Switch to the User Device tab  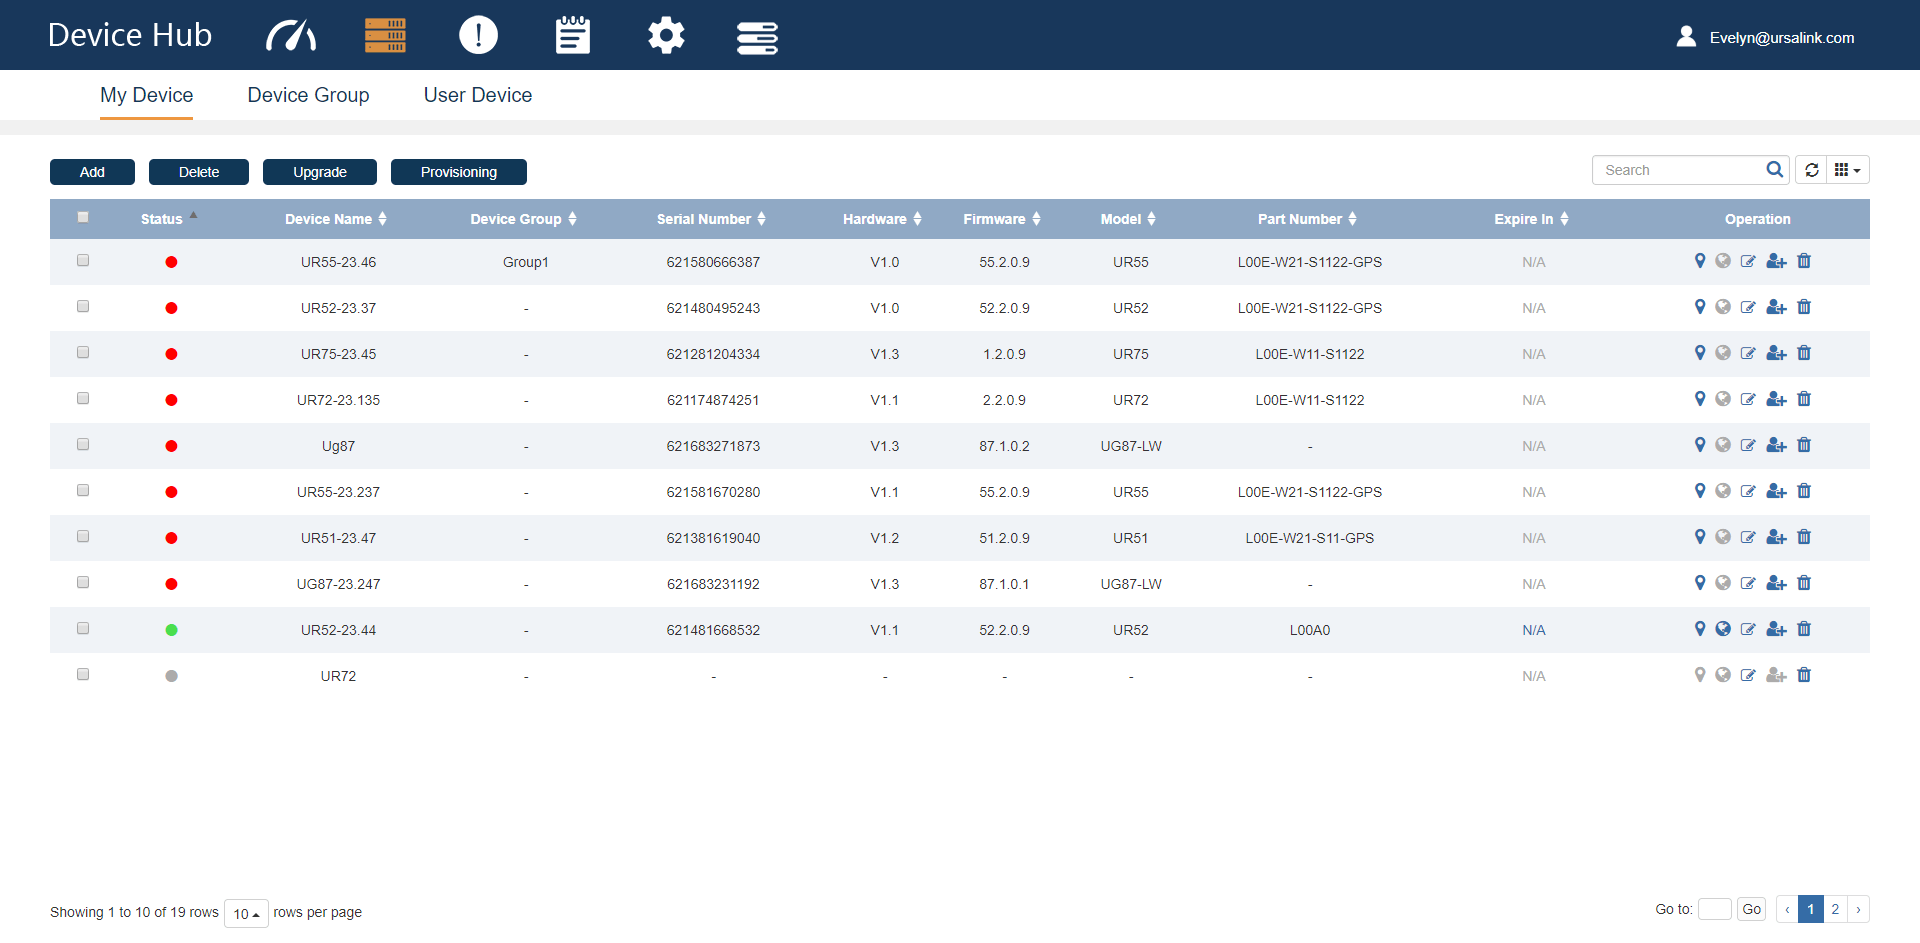[x=477, y=95]
